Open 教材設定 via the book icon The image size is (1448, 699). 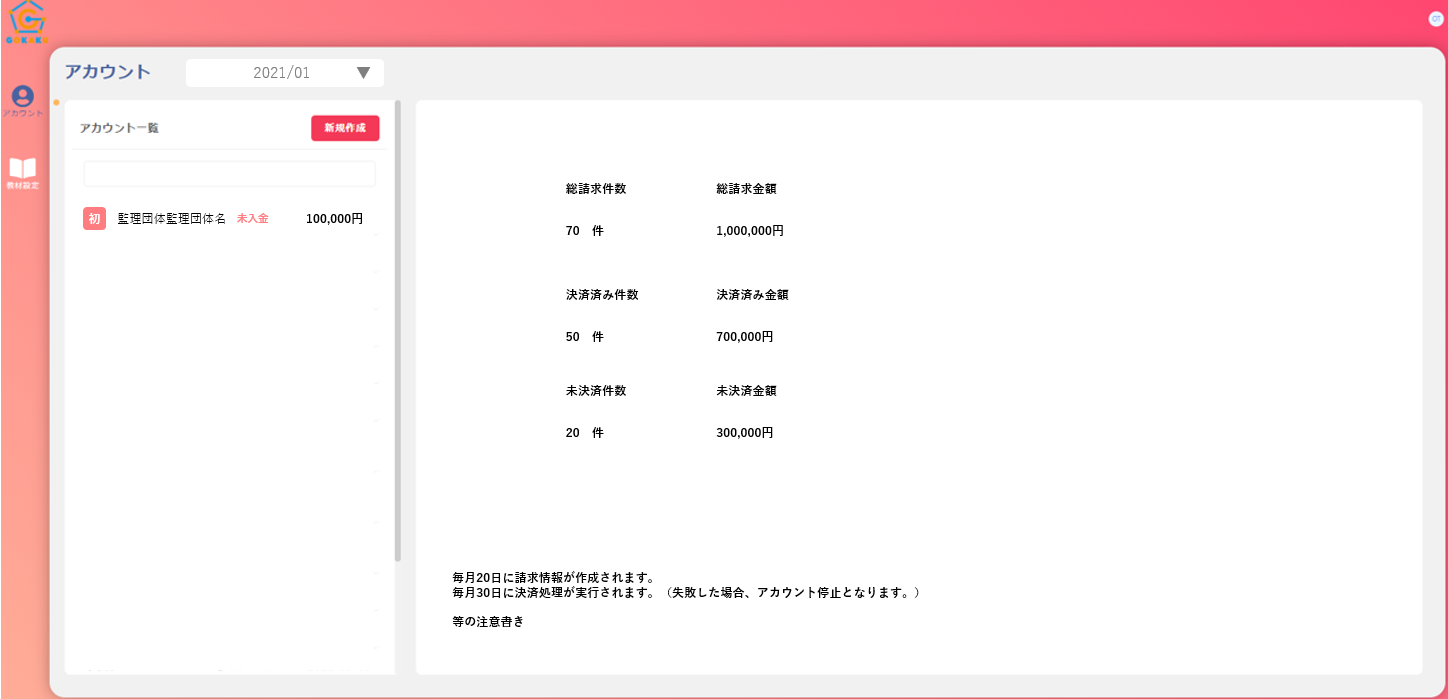[x=22, y=168]
